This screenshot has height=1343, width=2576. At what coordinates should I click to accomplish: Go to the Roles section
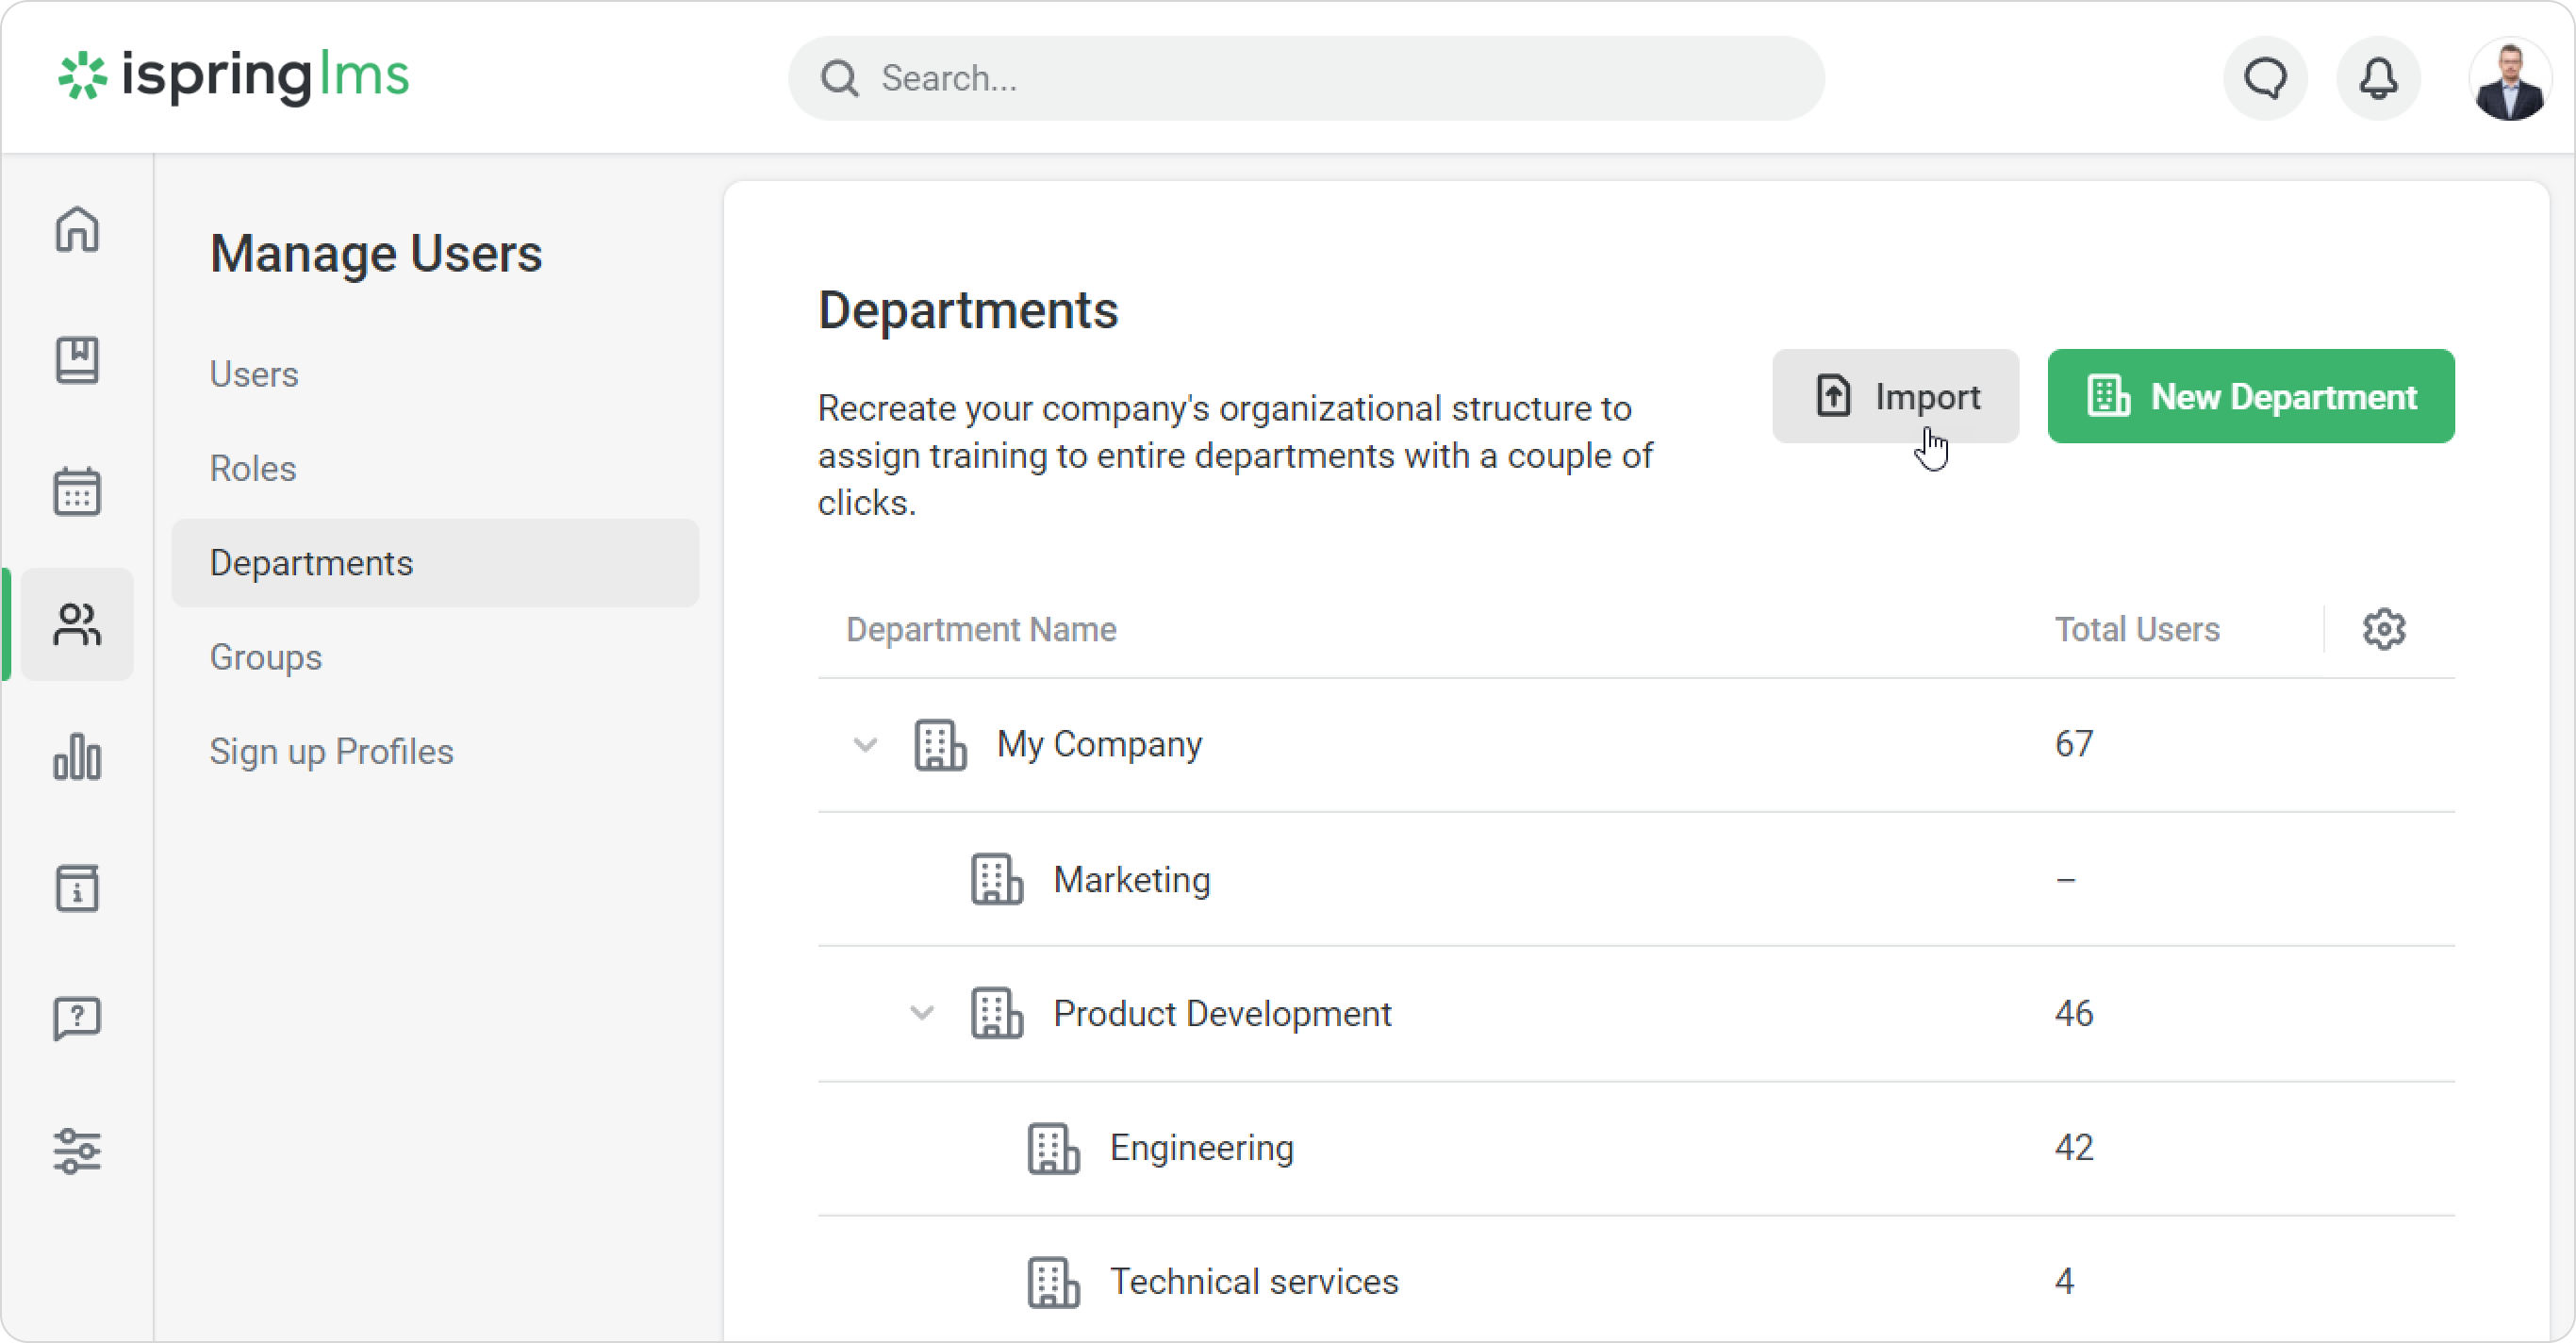253,468
